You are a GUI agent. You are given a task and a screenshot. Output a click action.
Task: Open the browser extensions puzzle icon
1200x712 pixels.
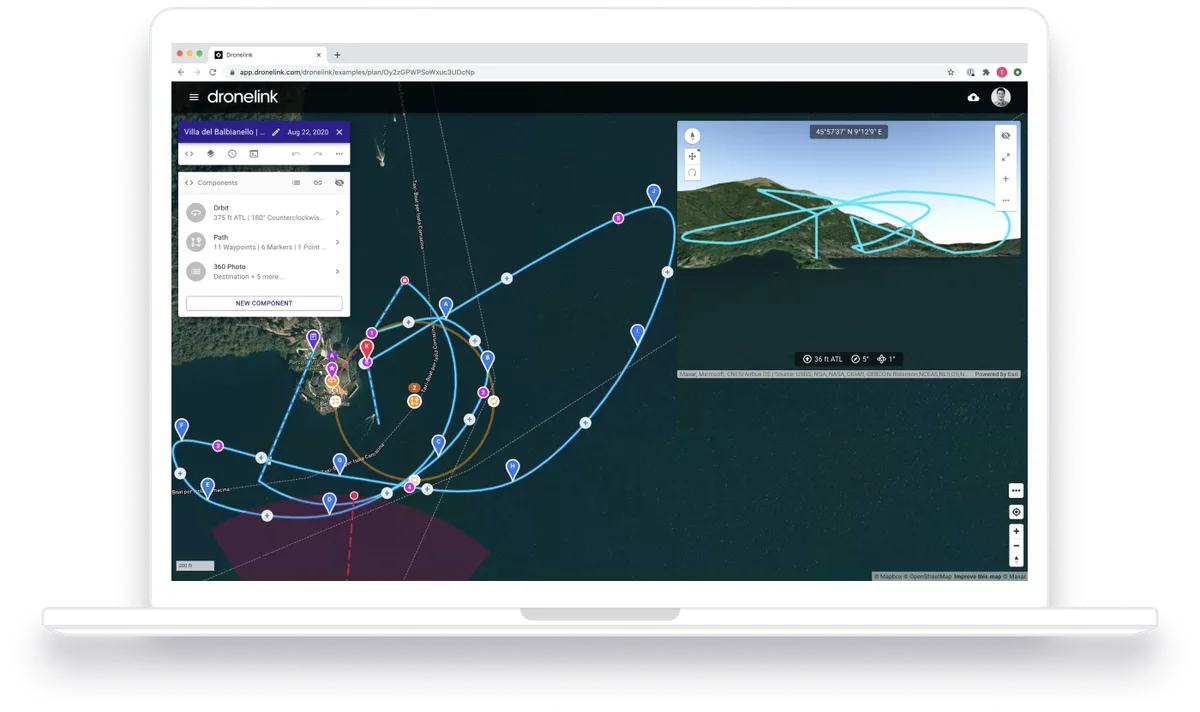coord(986,73)
